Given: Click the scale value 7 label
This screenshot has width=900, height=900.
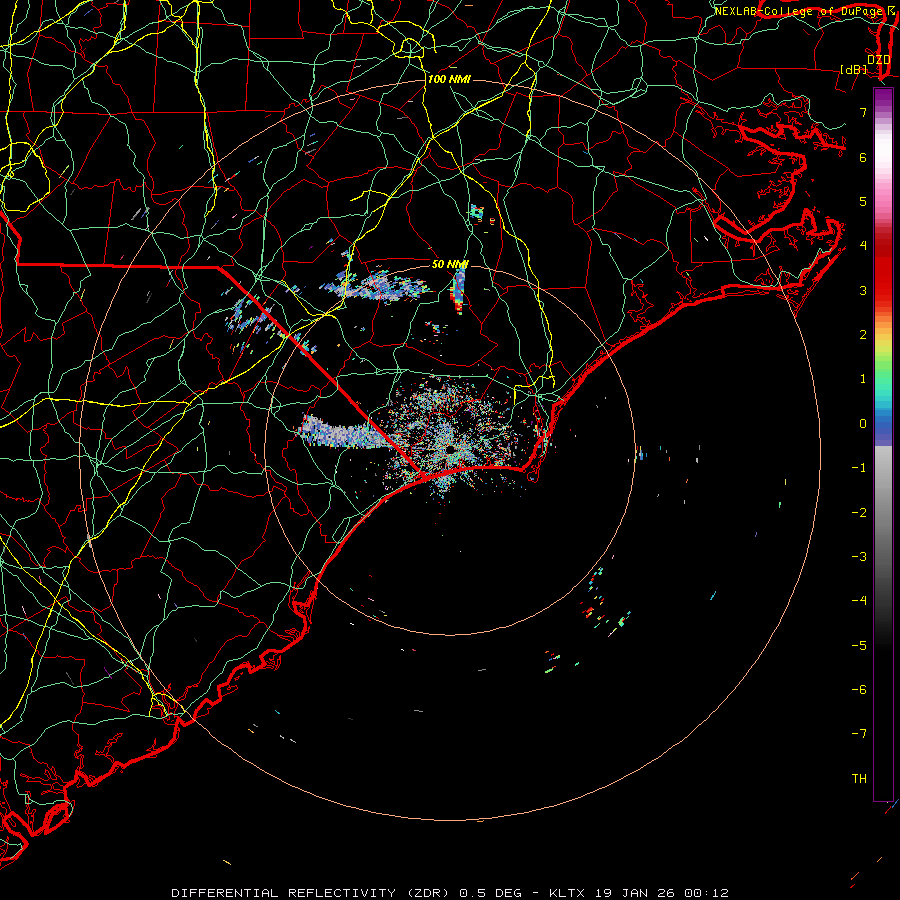Looking at the screenshot, I should click(x=863, y=112).
